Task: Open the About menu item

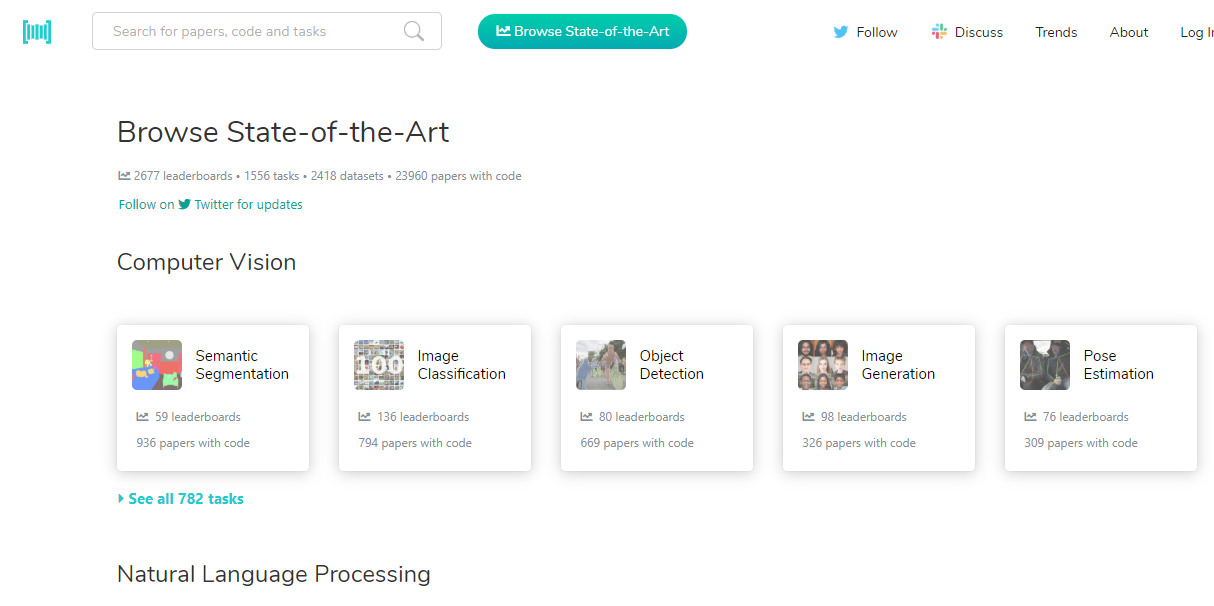Action: click(x=1129, y=32)
